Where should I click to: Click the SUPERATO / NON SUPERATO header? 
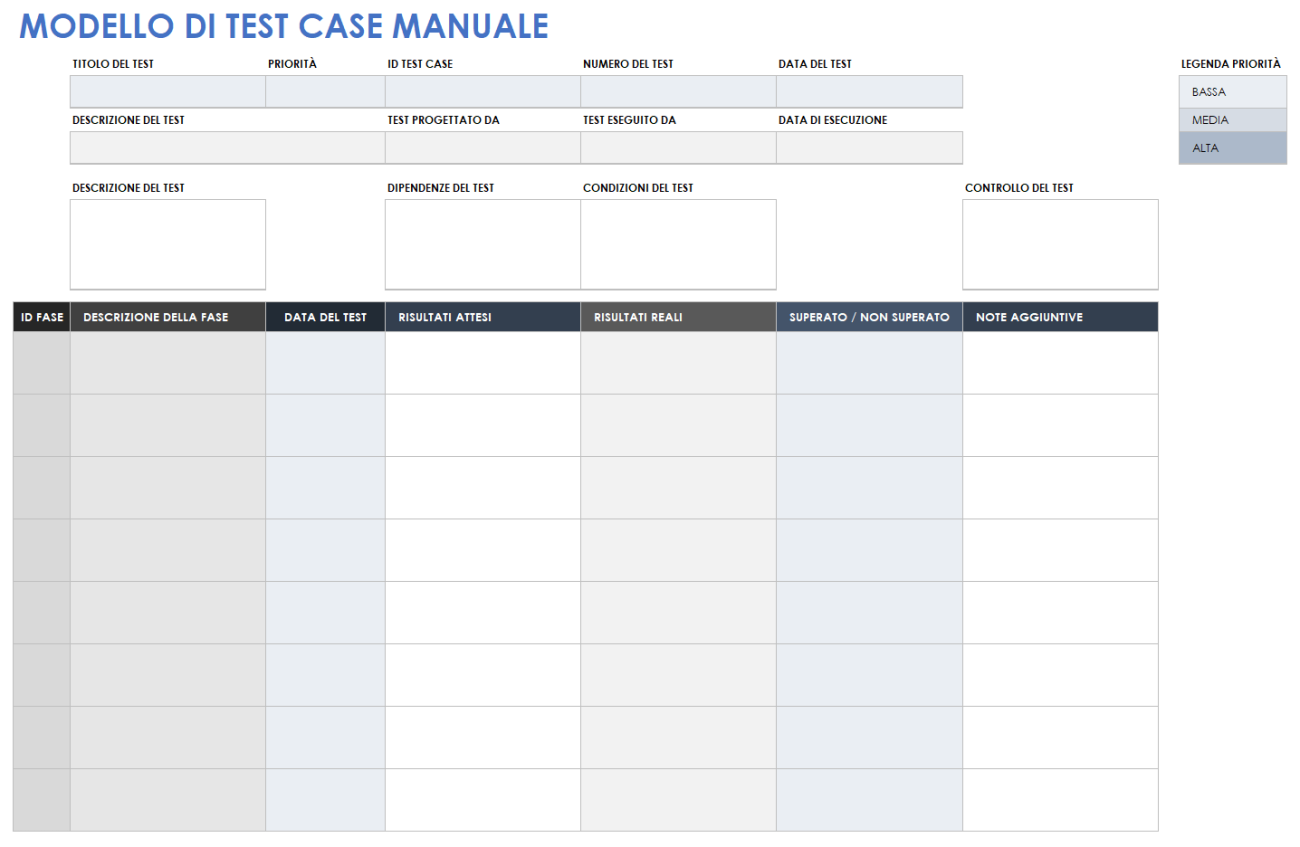click(x=868, y=316)
